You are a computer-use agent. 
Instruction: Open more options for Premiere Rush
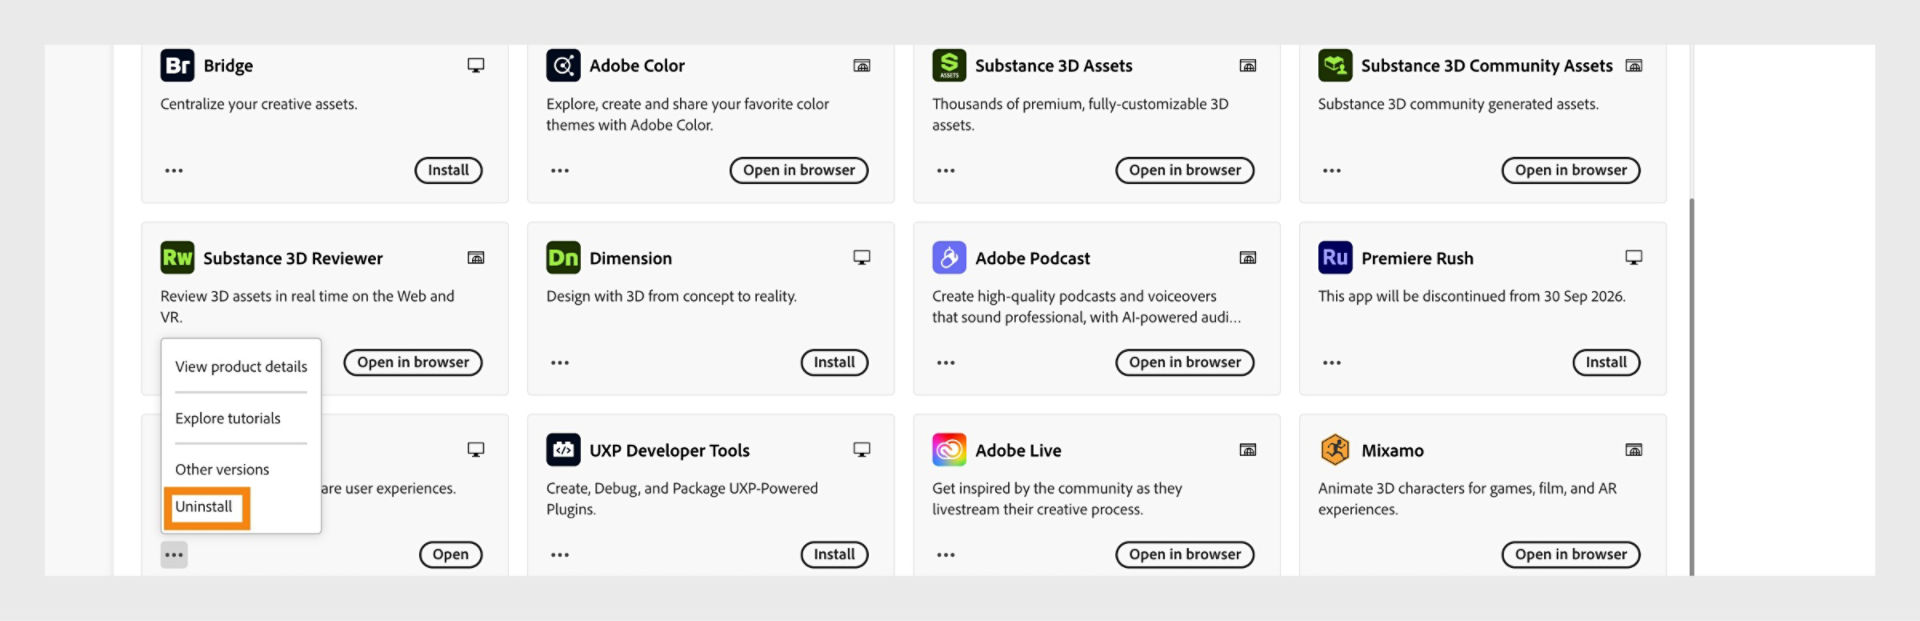(1332, 362)
